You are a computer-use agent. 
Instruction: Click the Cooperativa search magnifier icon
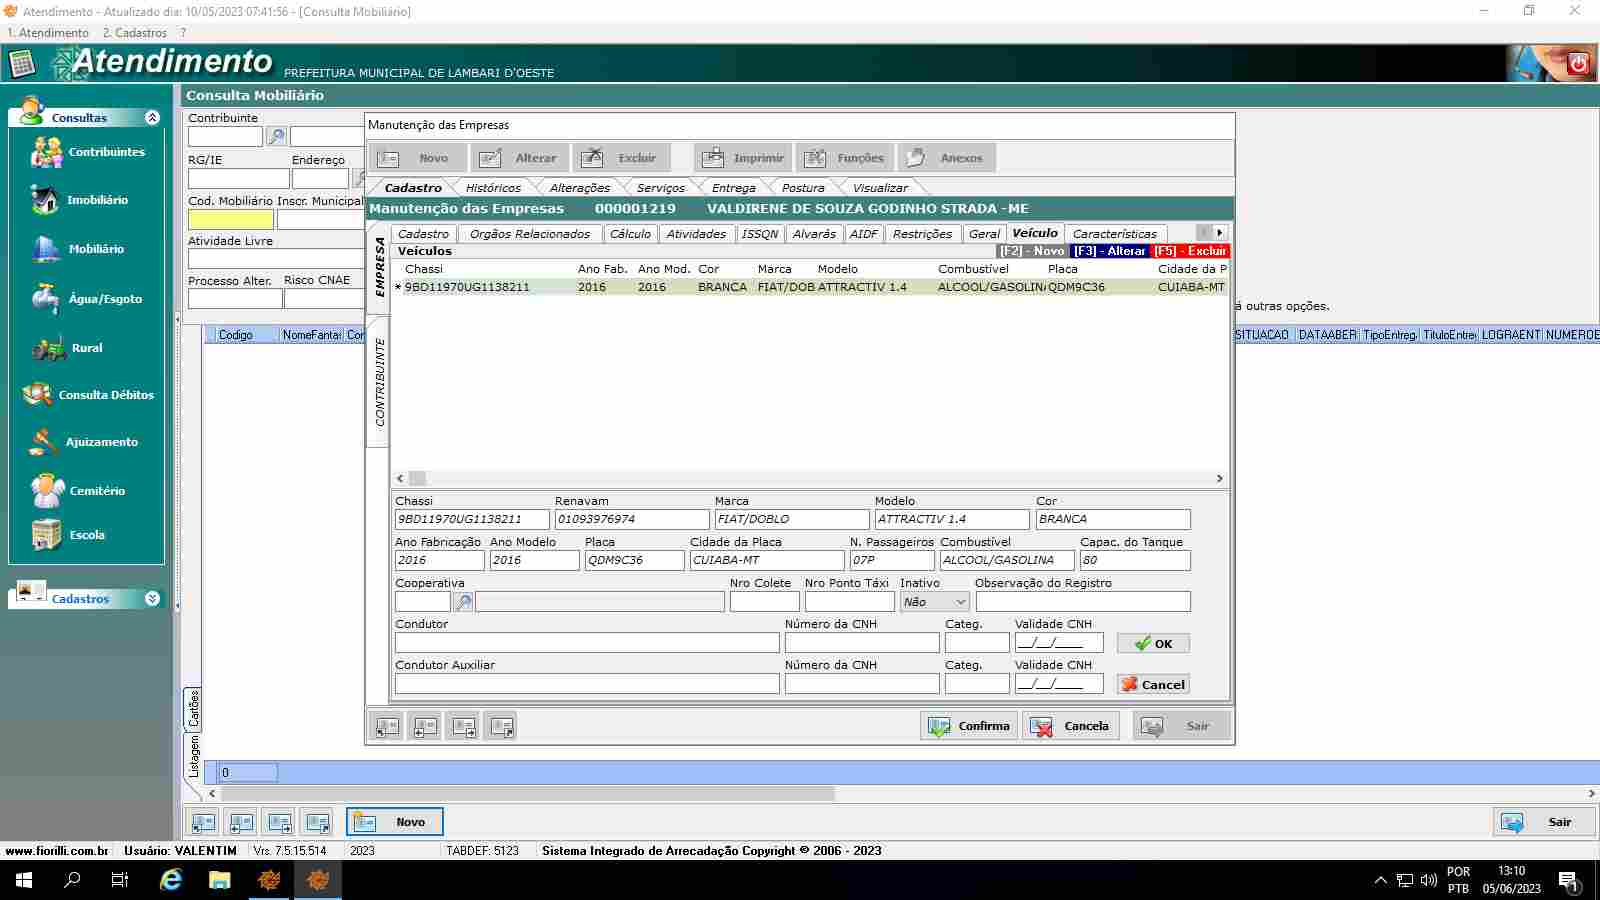point(463,602)
